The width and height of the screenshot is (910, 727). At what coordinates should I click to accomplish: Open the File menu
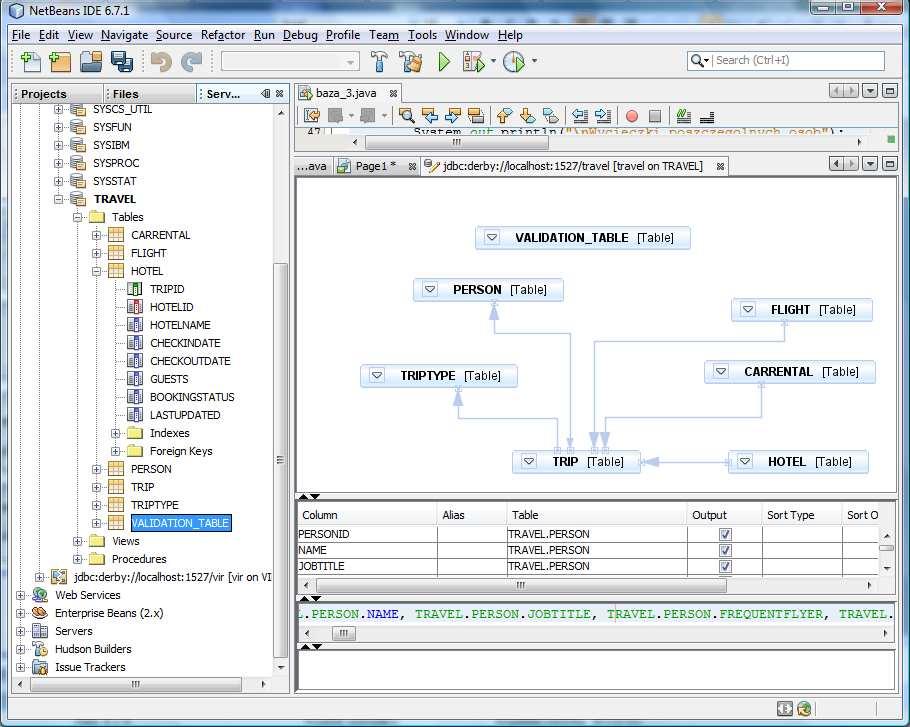tap(20, 35)
